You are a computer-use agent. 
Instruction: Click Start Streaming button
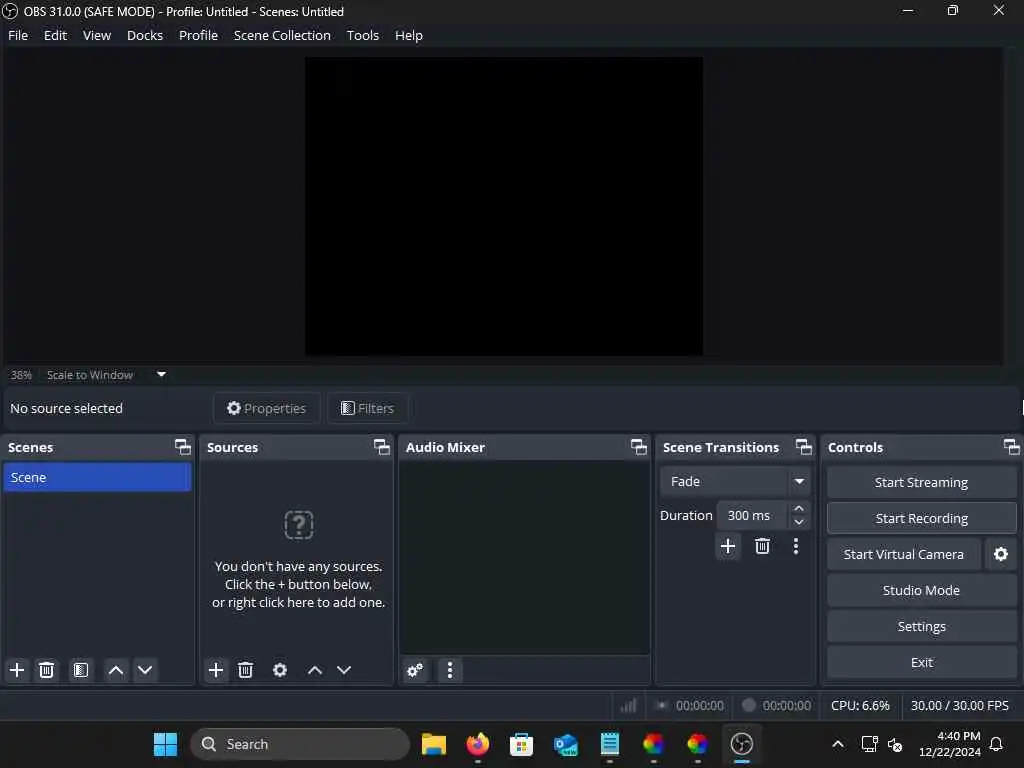point(921,483)
